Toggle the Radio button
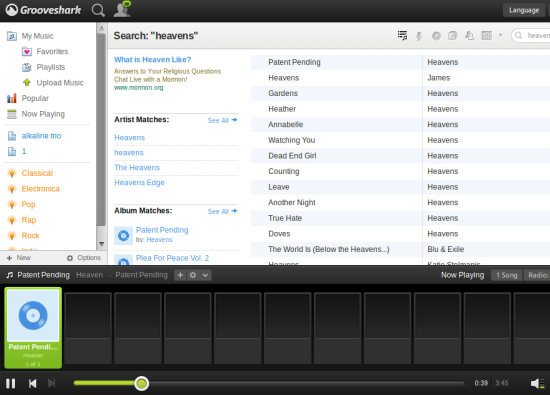This screenshot has width=550, height=395. click(537, 275)
